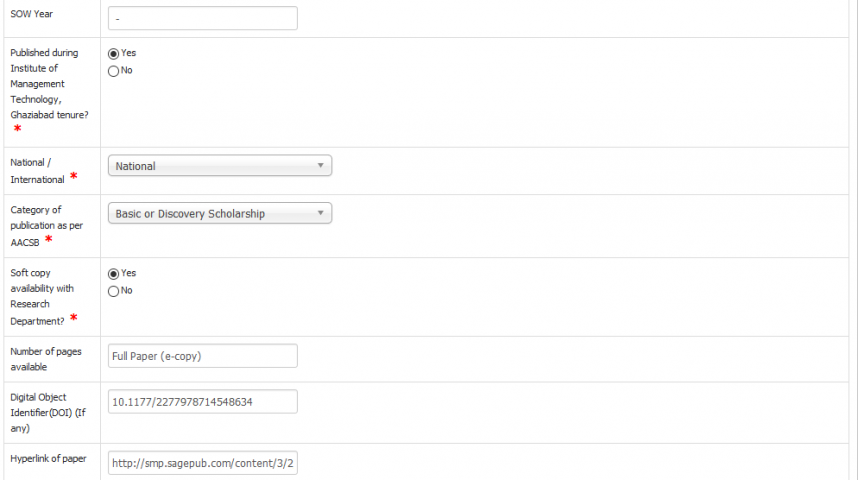Click the No label under IMT tenure
The image size is (858, 480).
click(x=126, y=70)
